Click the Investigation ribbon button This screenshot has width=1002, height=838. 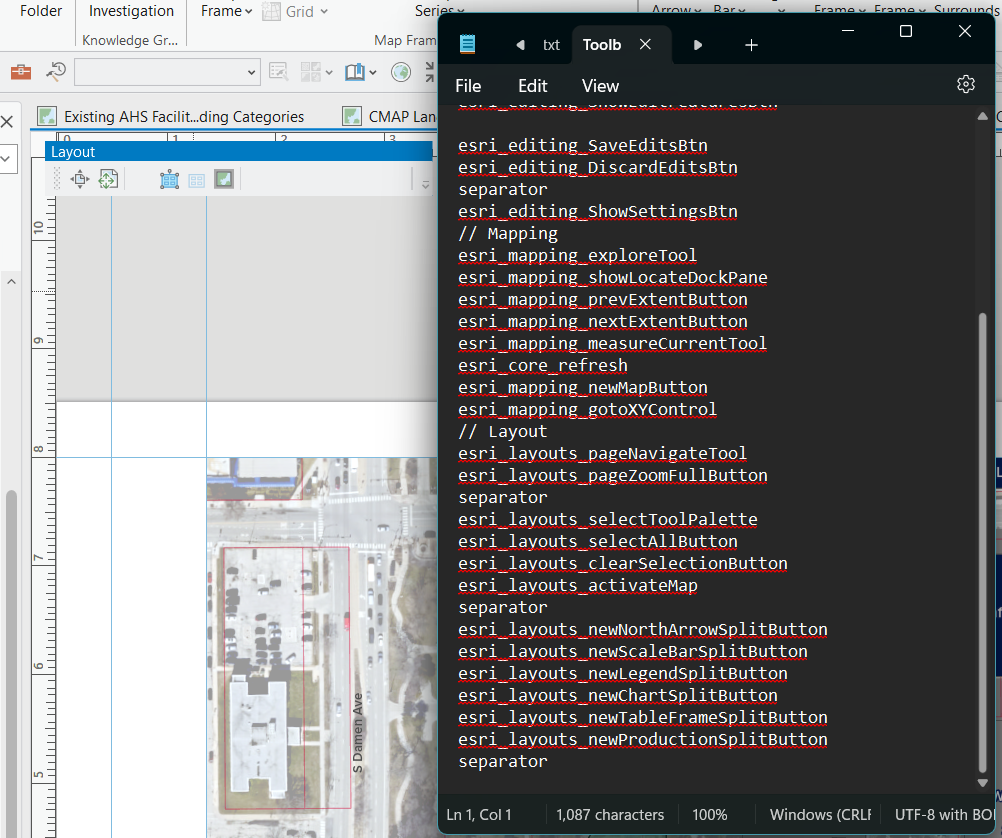coord(130,11)
